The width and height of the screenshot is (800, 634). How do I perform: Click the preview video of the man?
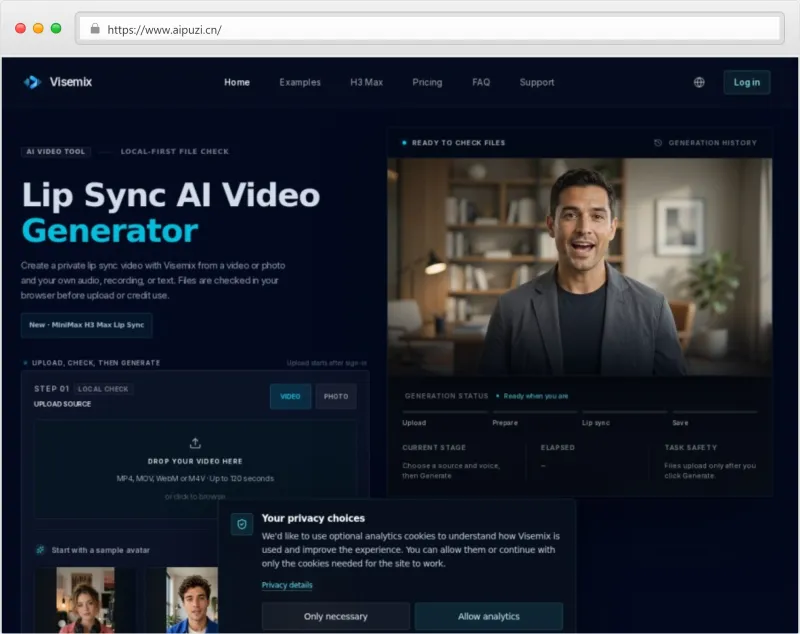pyautogui.click(x=580, y=267)
